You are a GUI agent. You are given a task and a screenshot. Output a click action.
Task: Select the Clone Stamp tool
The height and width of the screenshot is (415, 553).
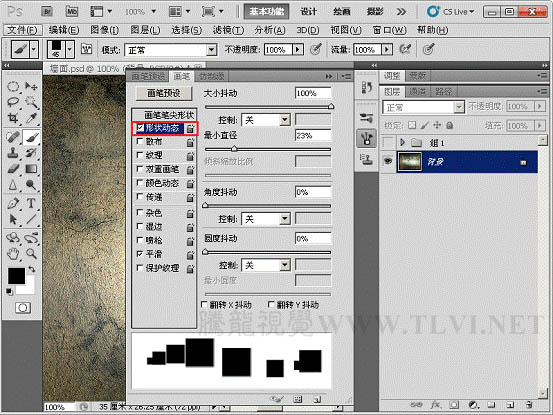pos(13,153)
